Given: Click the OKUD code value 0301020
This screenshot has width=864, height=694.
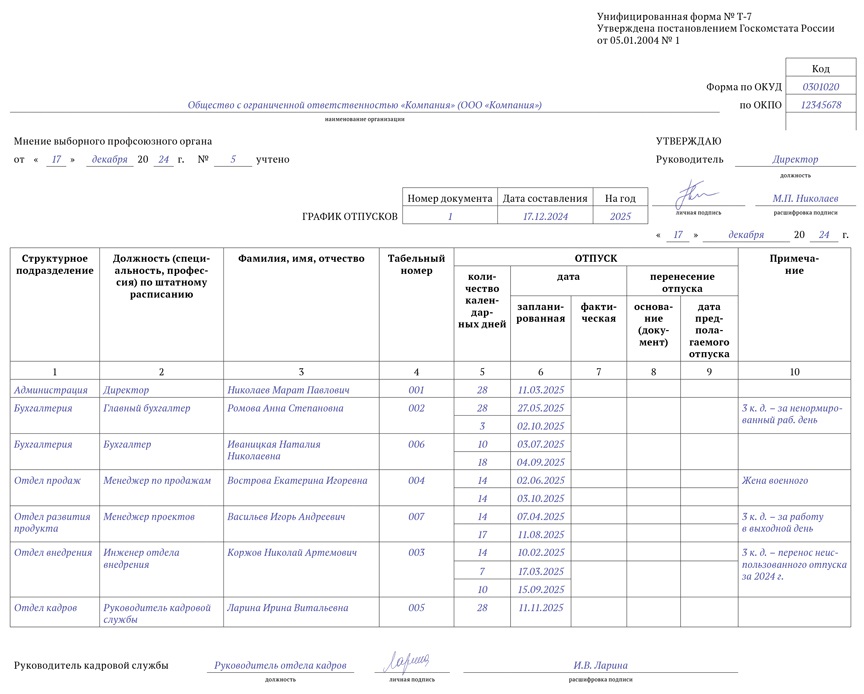Looking at the screenshot, I should click(821, 87).
